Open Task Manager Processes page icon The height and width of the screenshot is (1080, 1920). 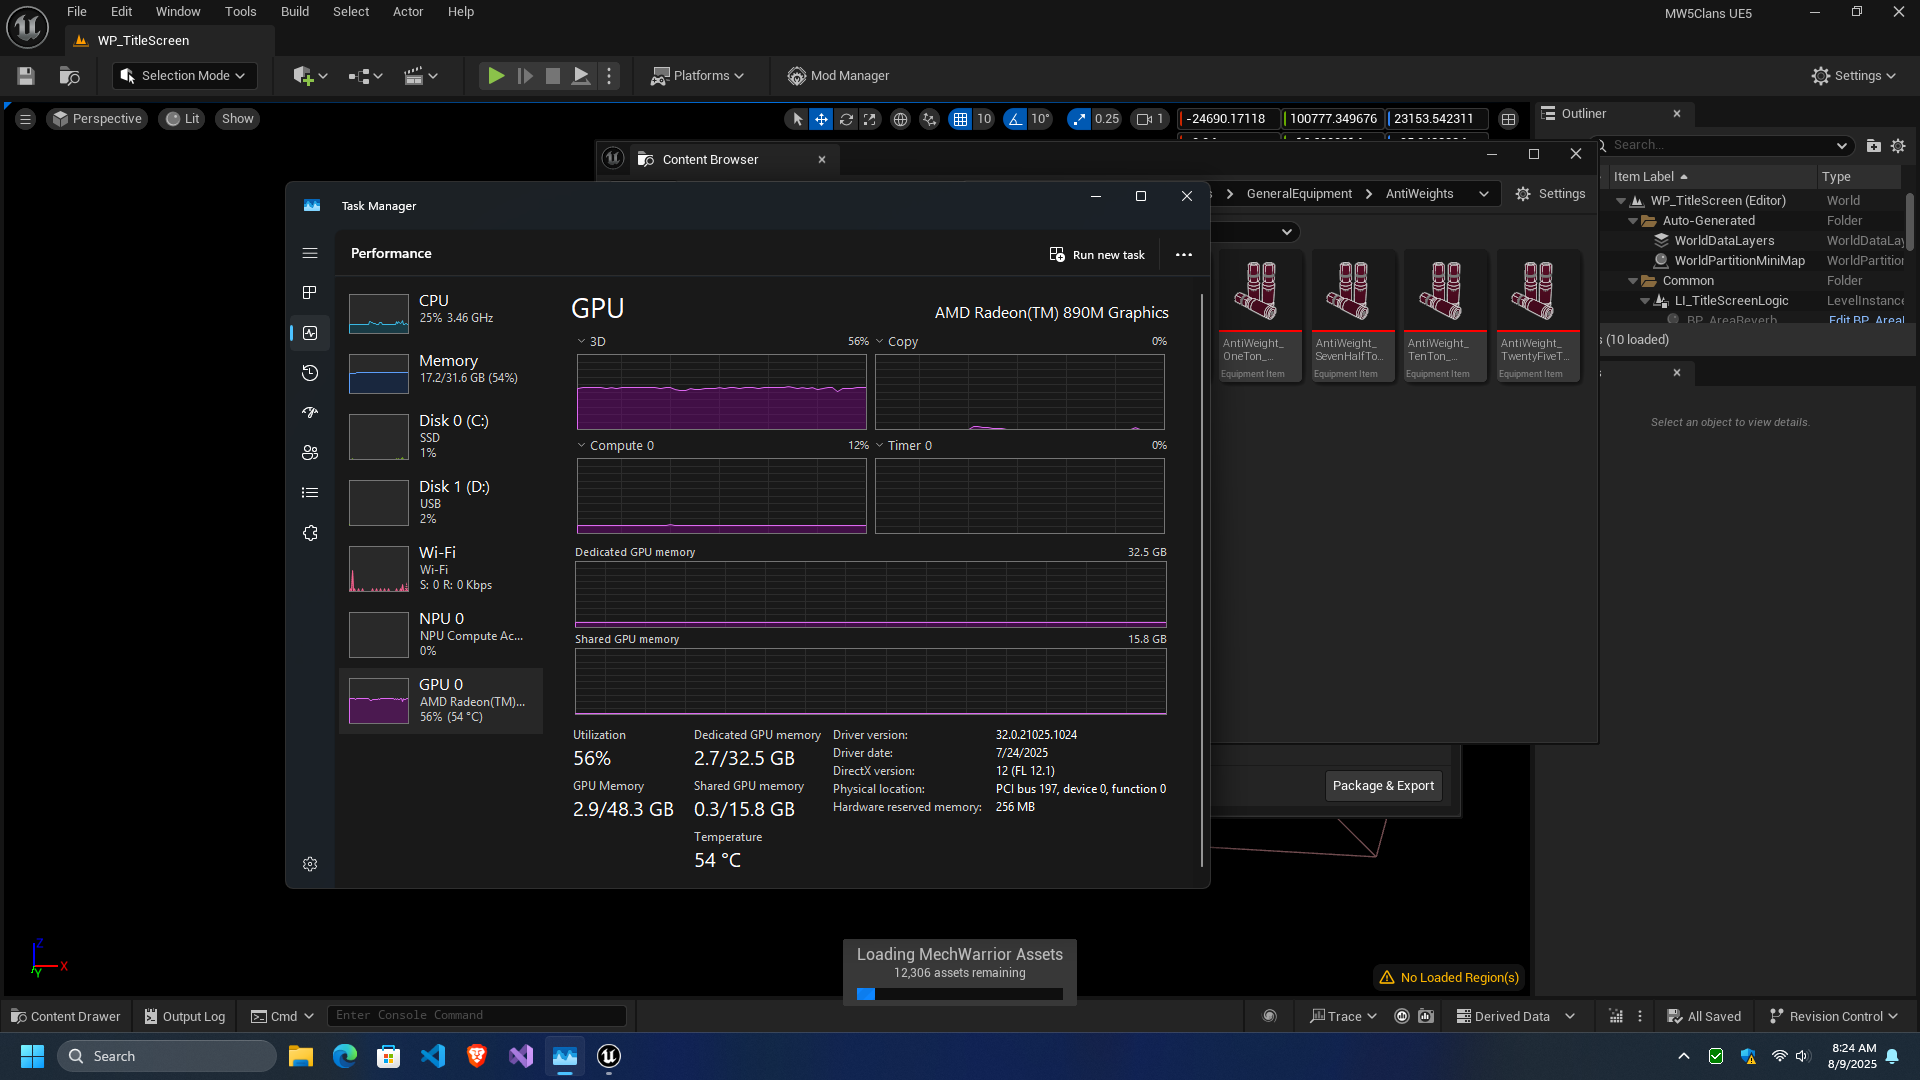tap(310, 293)
